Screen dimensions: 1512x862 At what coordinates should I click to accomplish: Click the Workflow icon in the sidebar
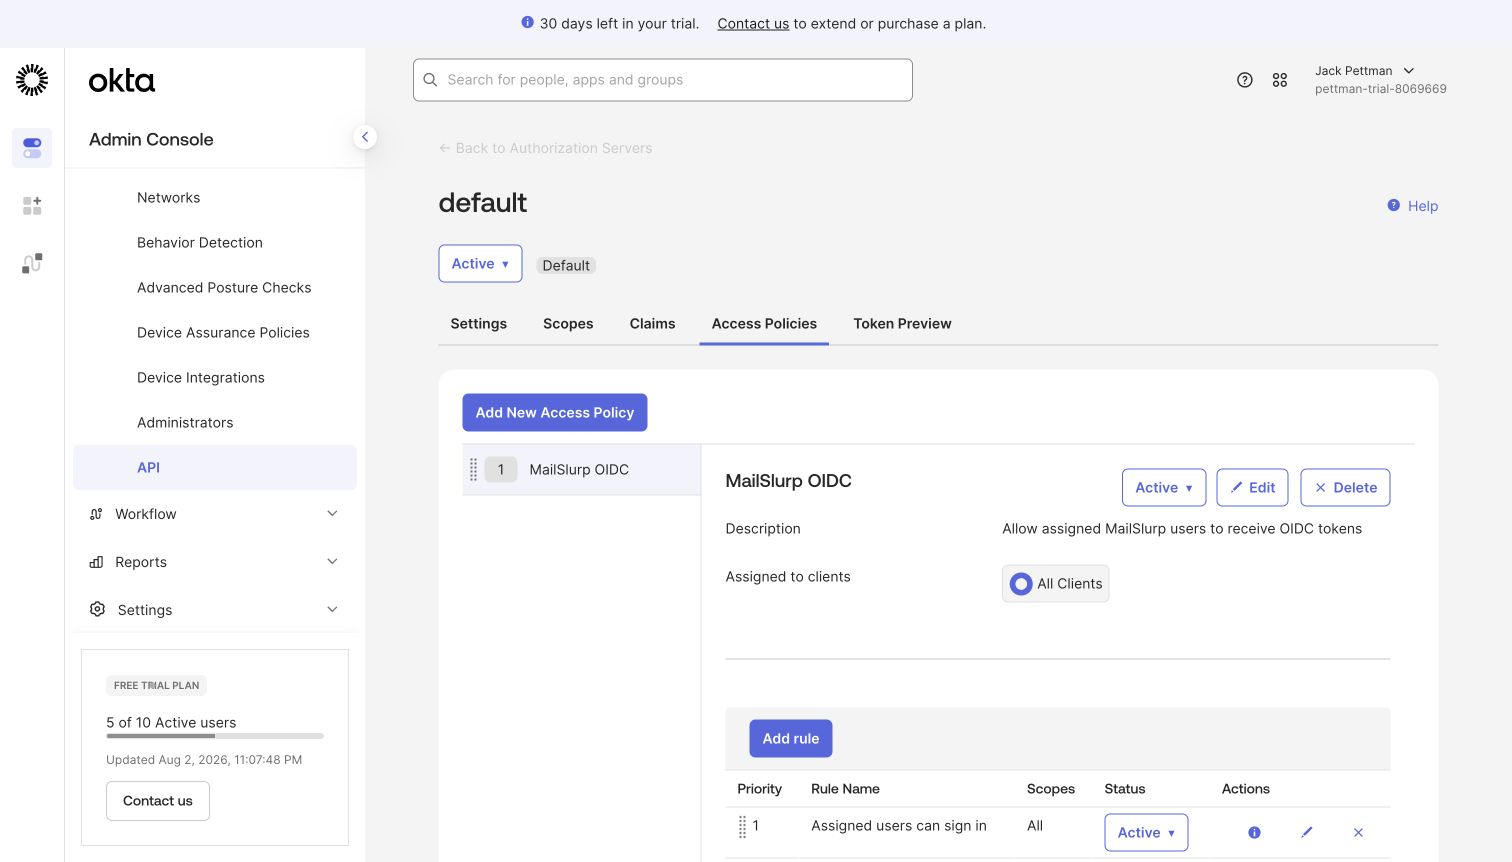click(96, 514)
